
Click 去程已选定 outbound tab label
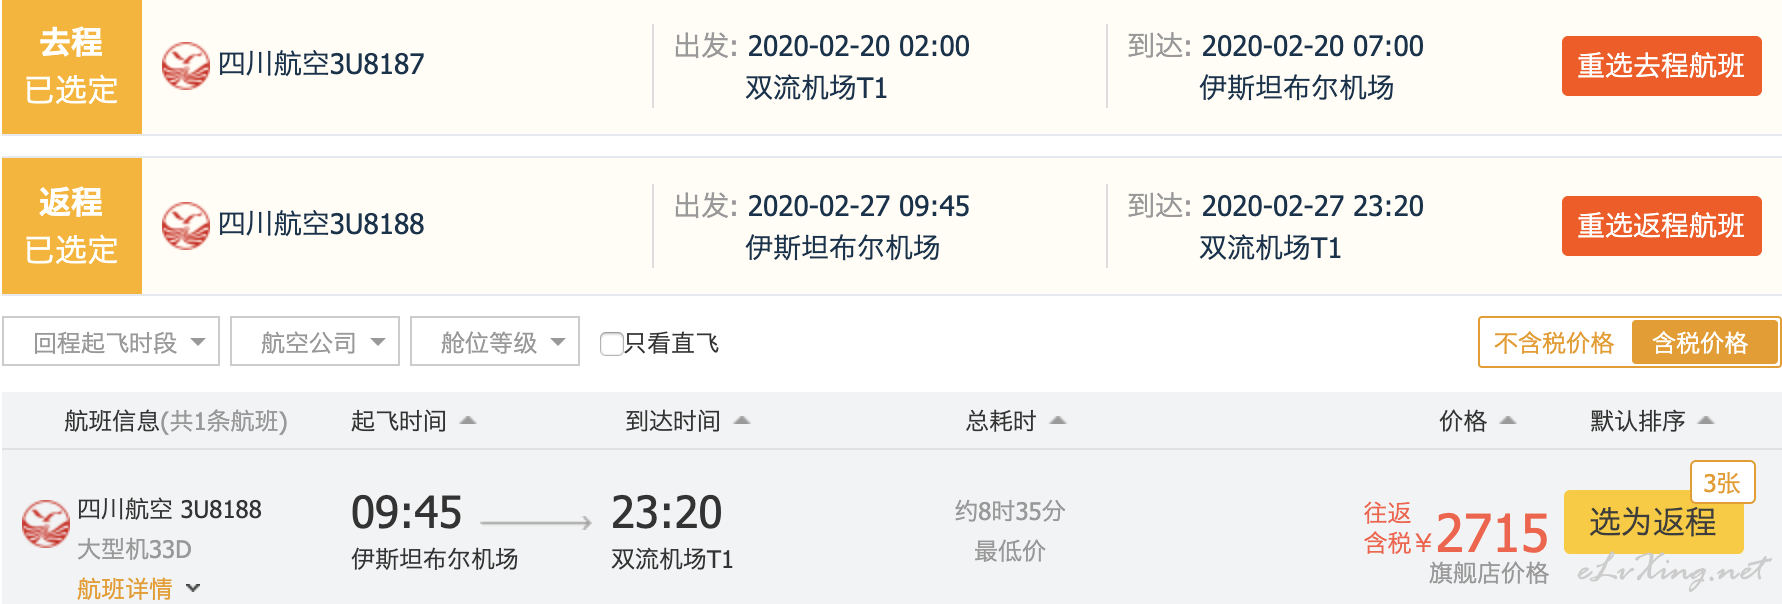[72, 67]
